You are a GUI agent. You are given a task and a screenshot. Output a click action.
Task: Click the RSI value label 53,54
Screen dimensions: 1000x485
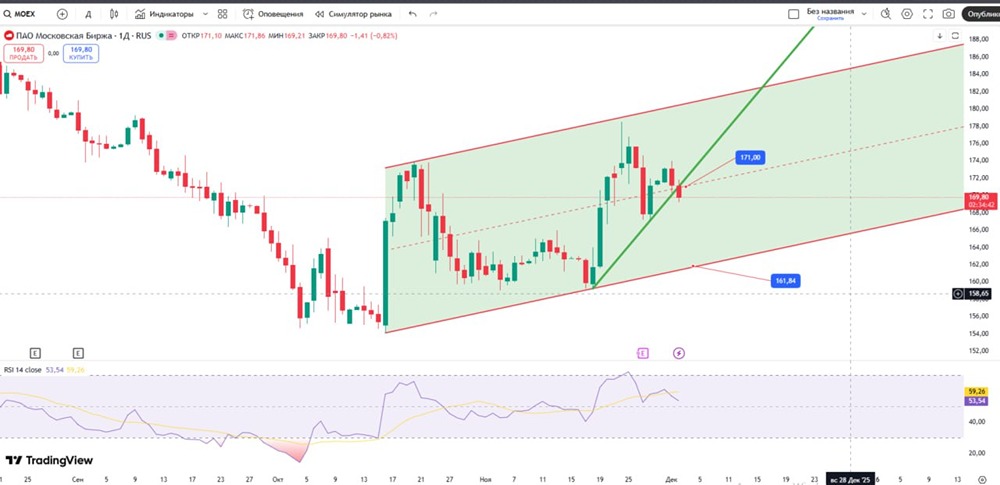coord(976,400)
